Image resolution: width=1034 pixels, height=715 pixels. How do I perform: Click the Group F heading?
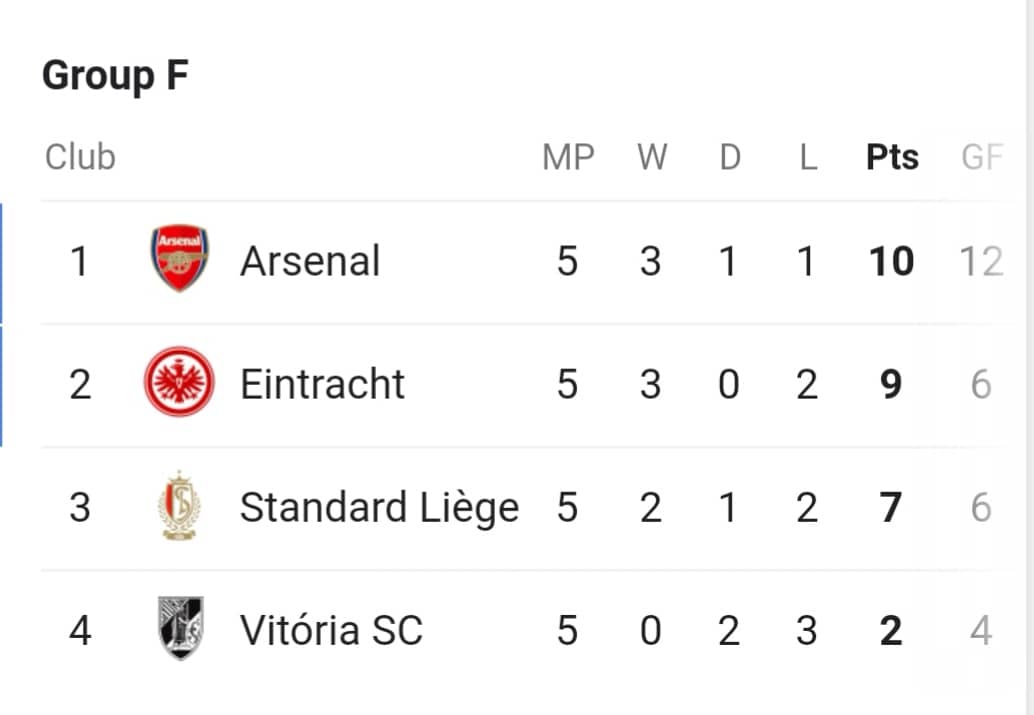115,76
